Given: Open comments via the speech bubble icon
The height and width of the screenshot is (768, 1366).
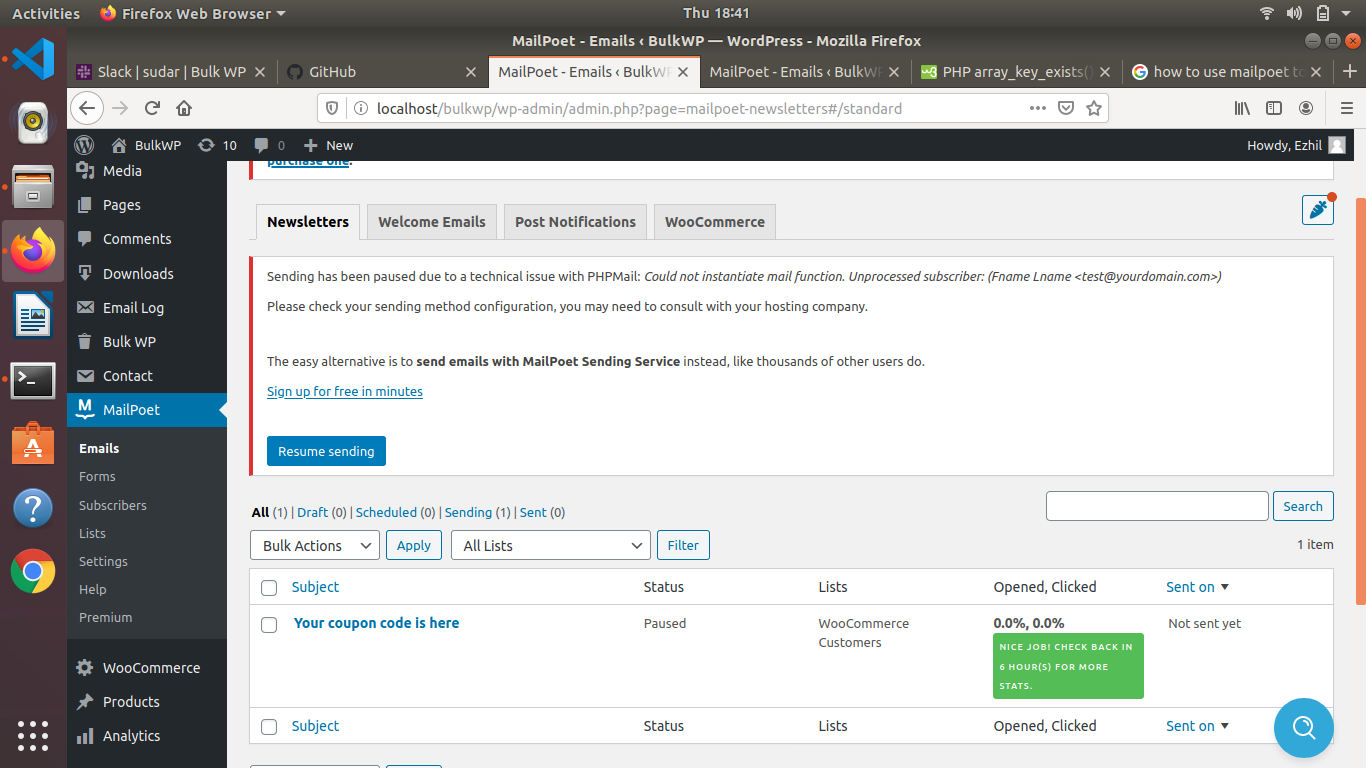Looking at the screenshot, I should click(262, 144).
